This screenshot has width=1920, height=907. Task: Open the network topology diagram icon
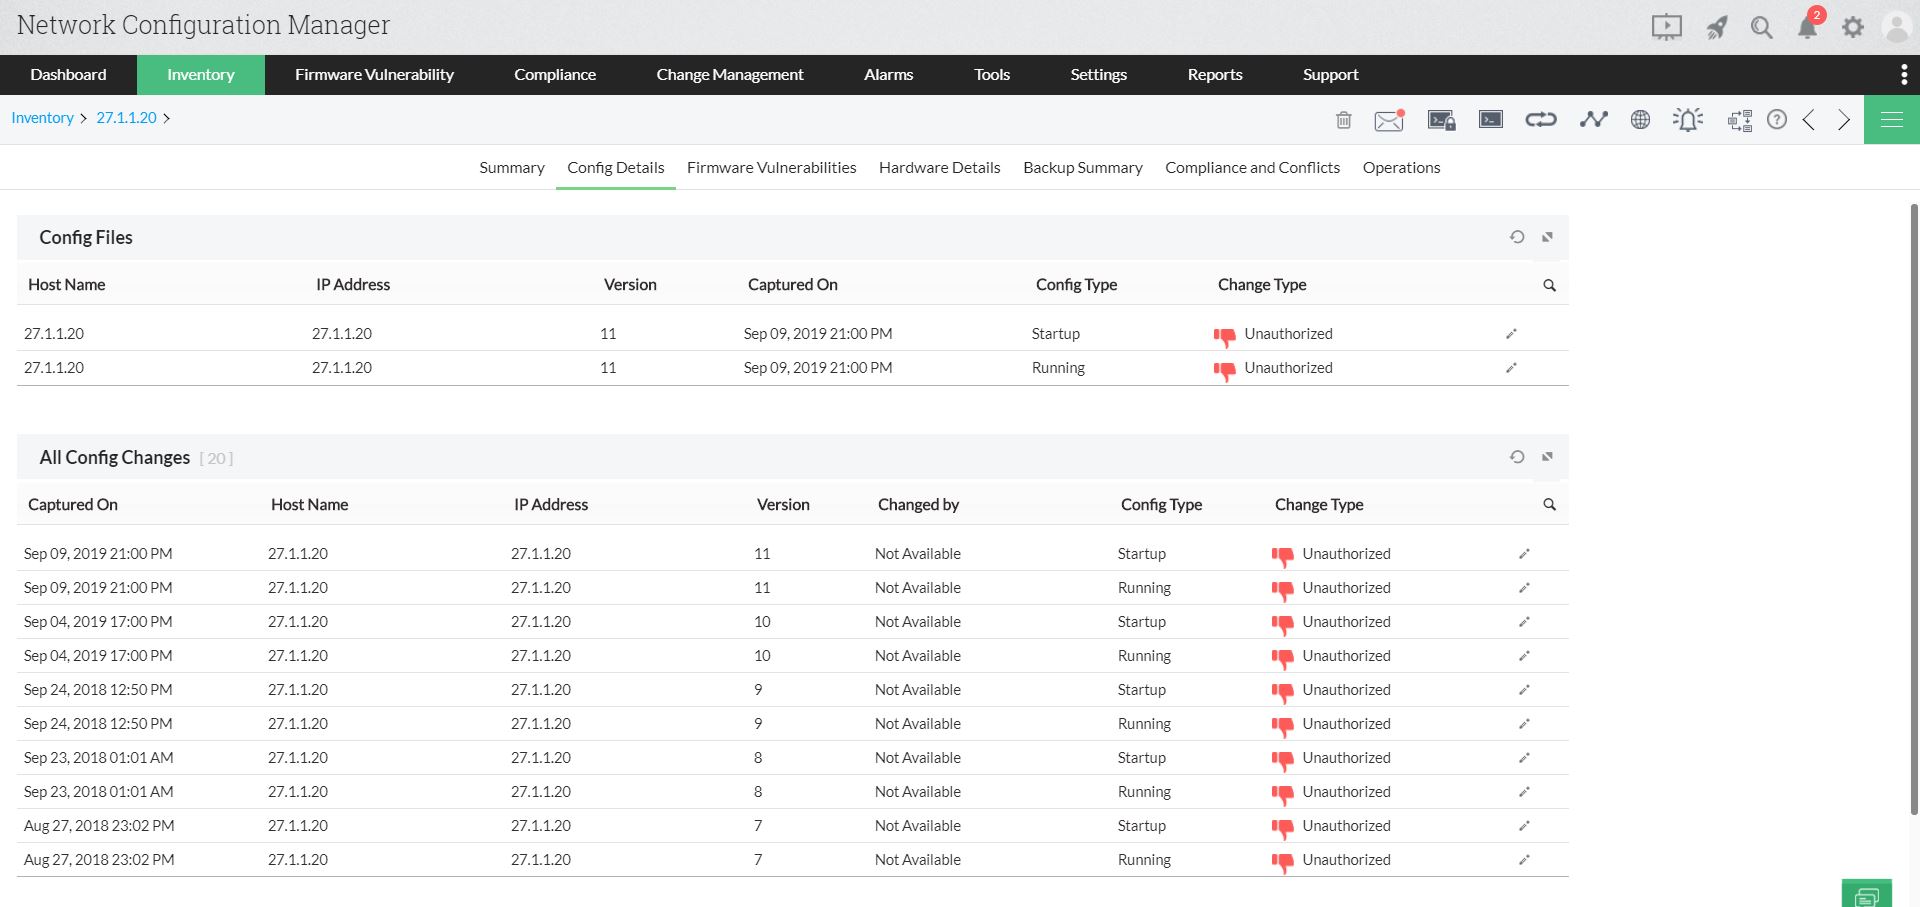click(x=1738, y=119)
